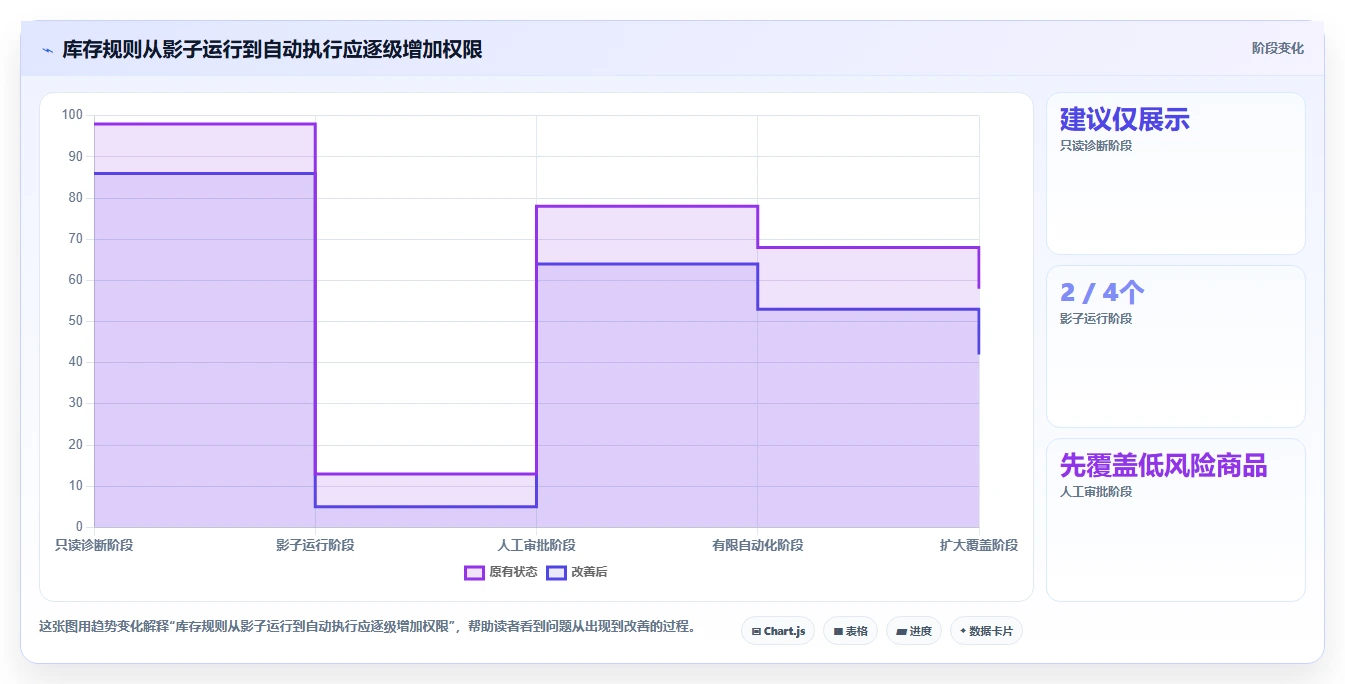The image size is (1345, 684).
Task: Click the 先覆盖低风险商品 card heading
Action: pos(1164,465)
